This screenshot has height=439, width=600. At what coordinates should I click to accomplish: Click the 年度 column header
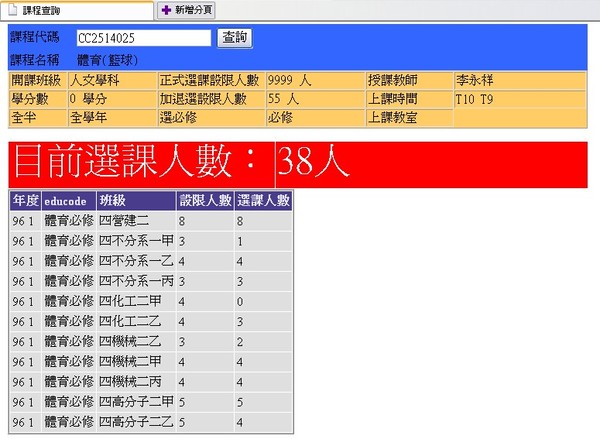[x=25, y=201]
